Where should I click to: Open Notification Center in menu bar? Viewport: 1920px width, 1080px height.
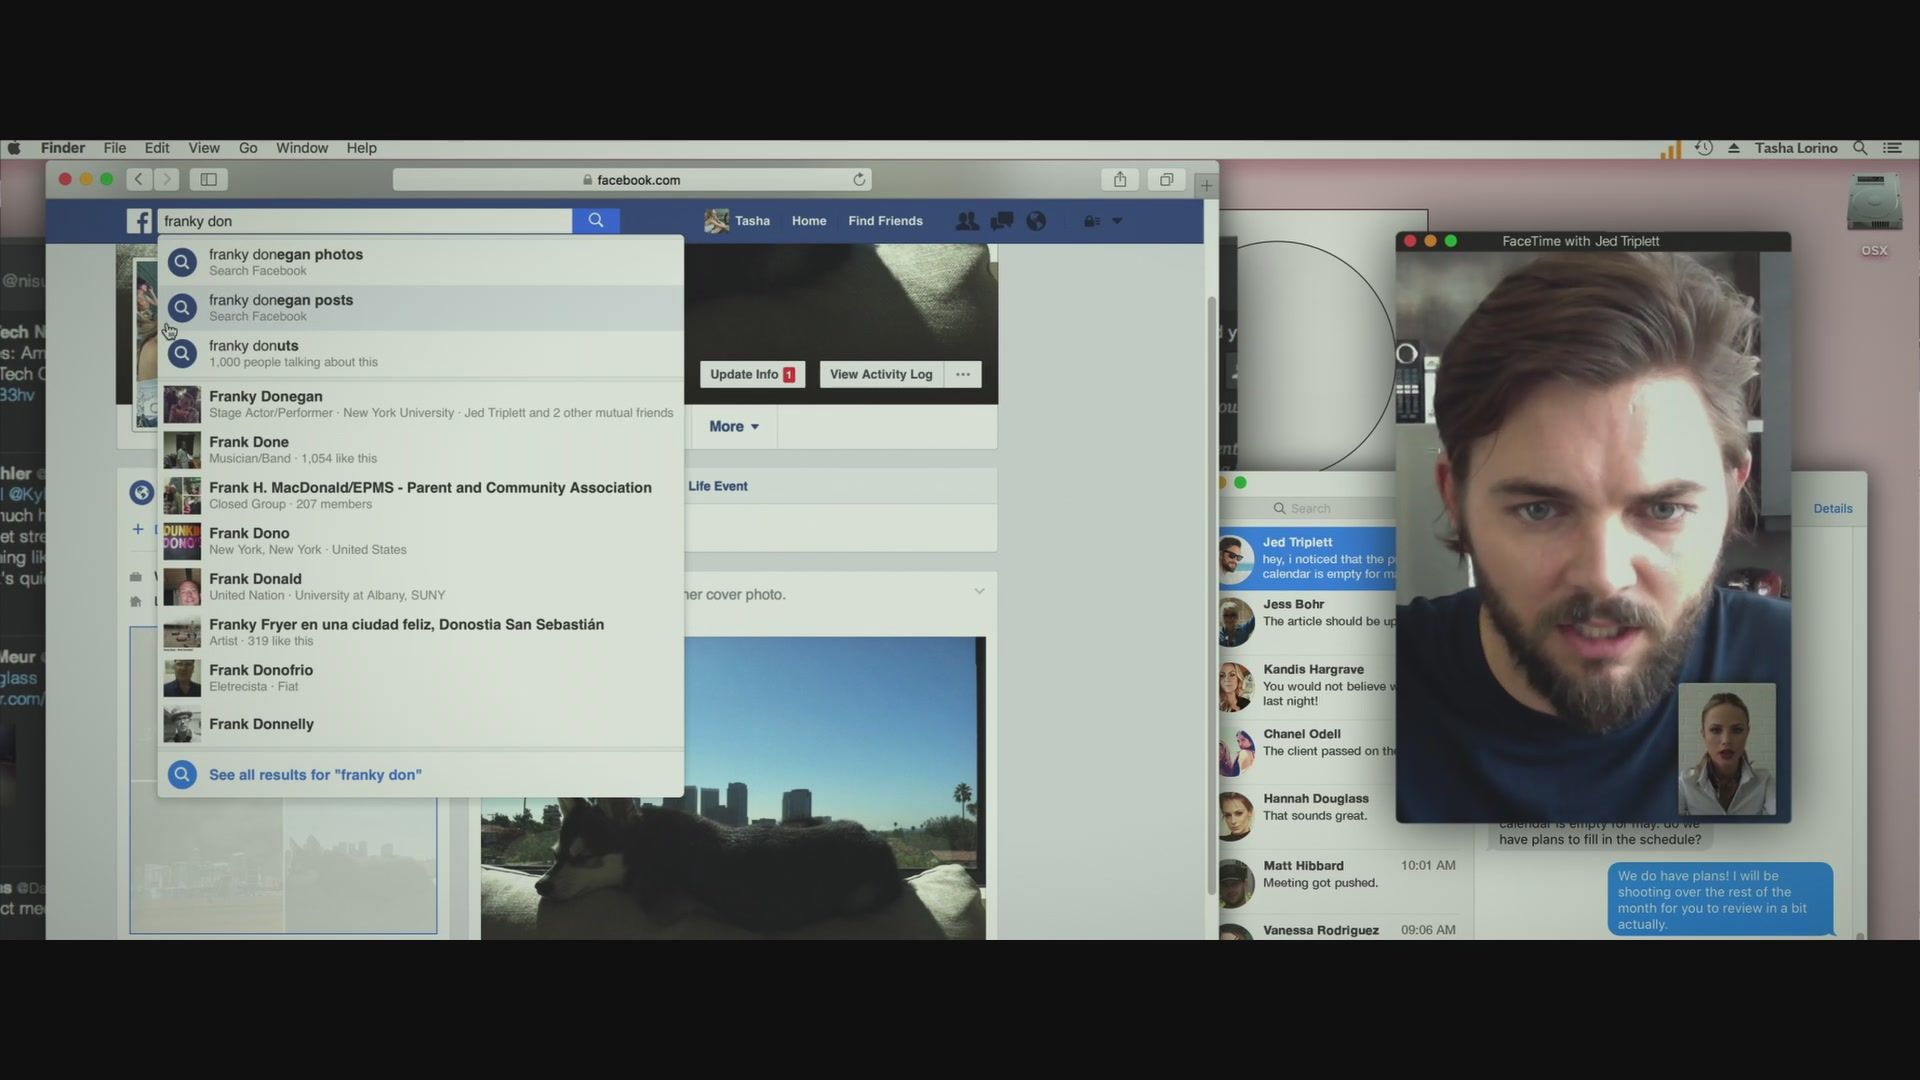coord(1892,148)
